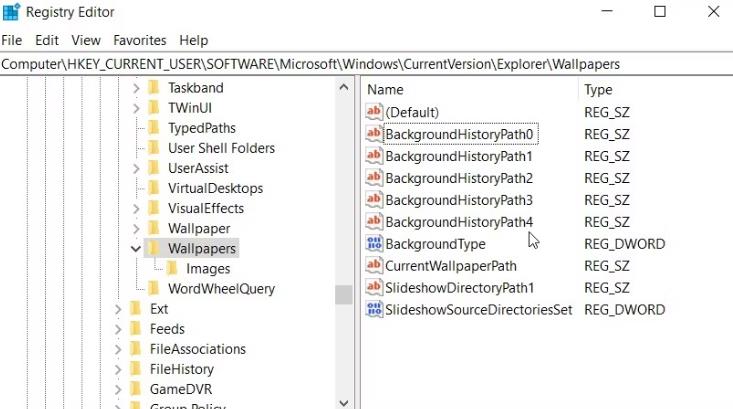Click the GameDVR folder icon
733x409 pixels.
click(x=136, y=389)
